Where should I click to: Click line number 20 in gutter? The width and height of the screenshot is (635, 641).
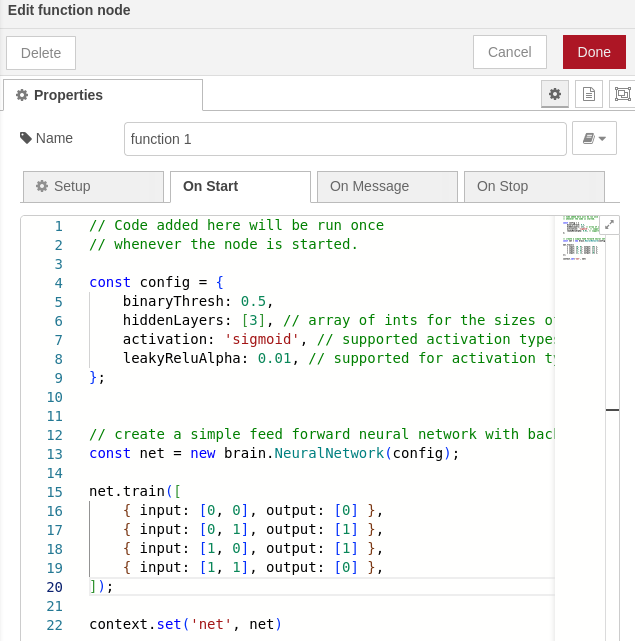click(x=54, y=587)
